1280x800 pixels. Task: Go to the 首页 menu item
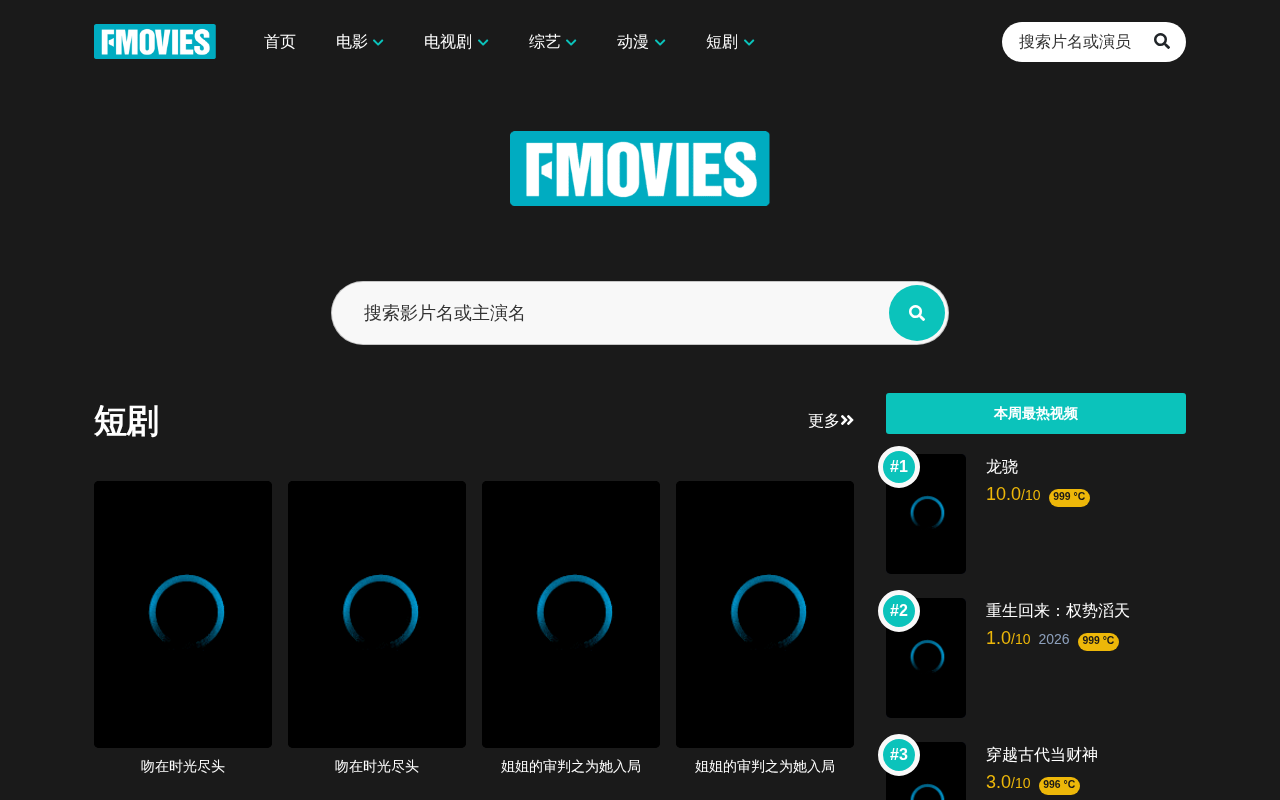point(280,42)
